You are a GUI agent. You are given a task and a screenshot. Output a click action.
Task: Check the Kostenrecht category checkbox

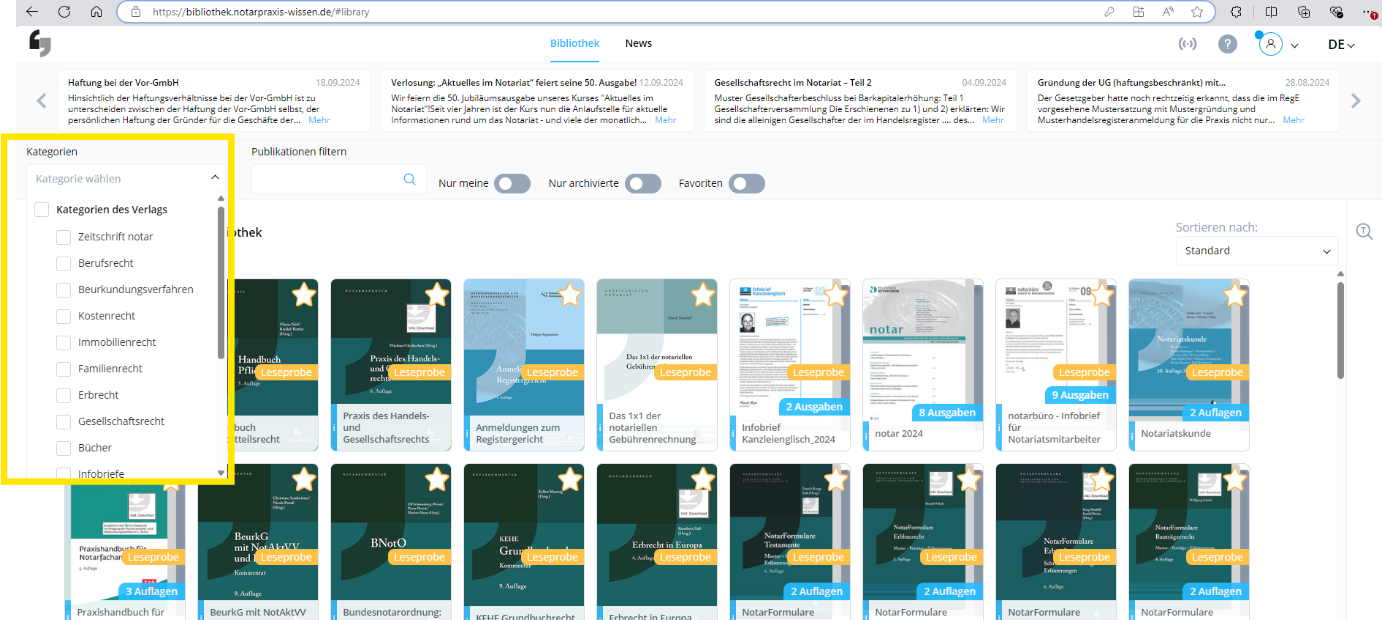64,316
